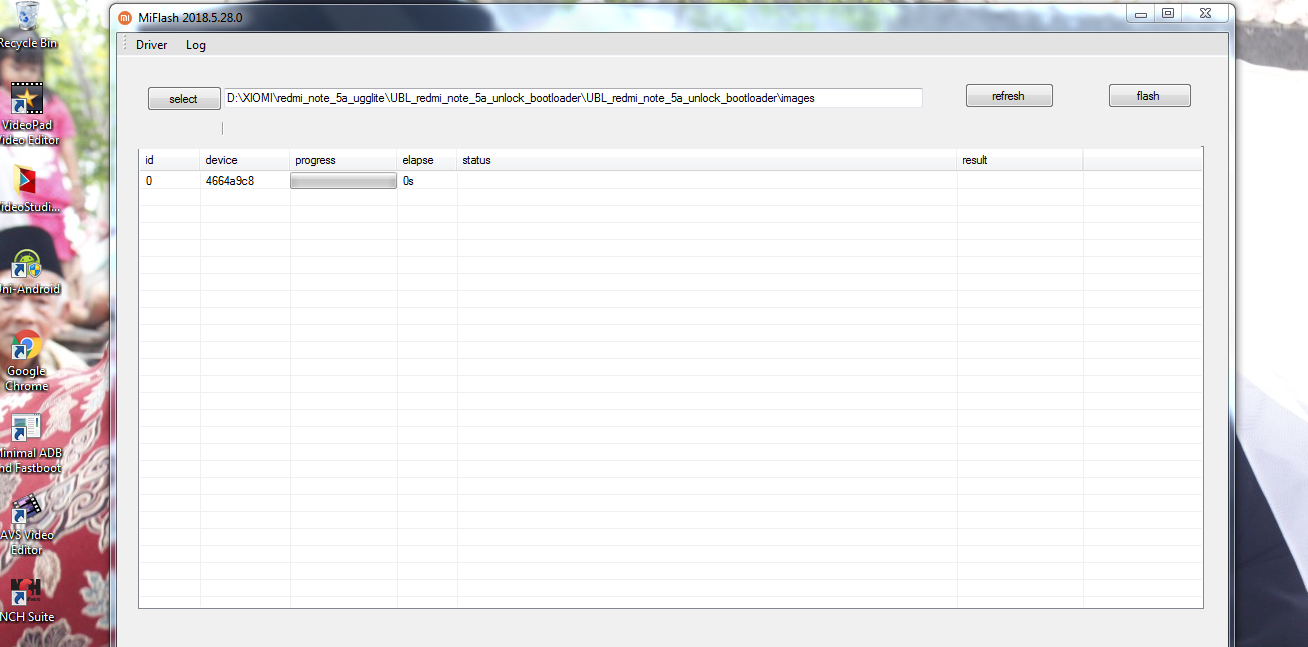The height and width of the screenshot is (647, 1308).
Task: Click the MiFlash orange logo in title bar
Action: (x=126, y=18)
